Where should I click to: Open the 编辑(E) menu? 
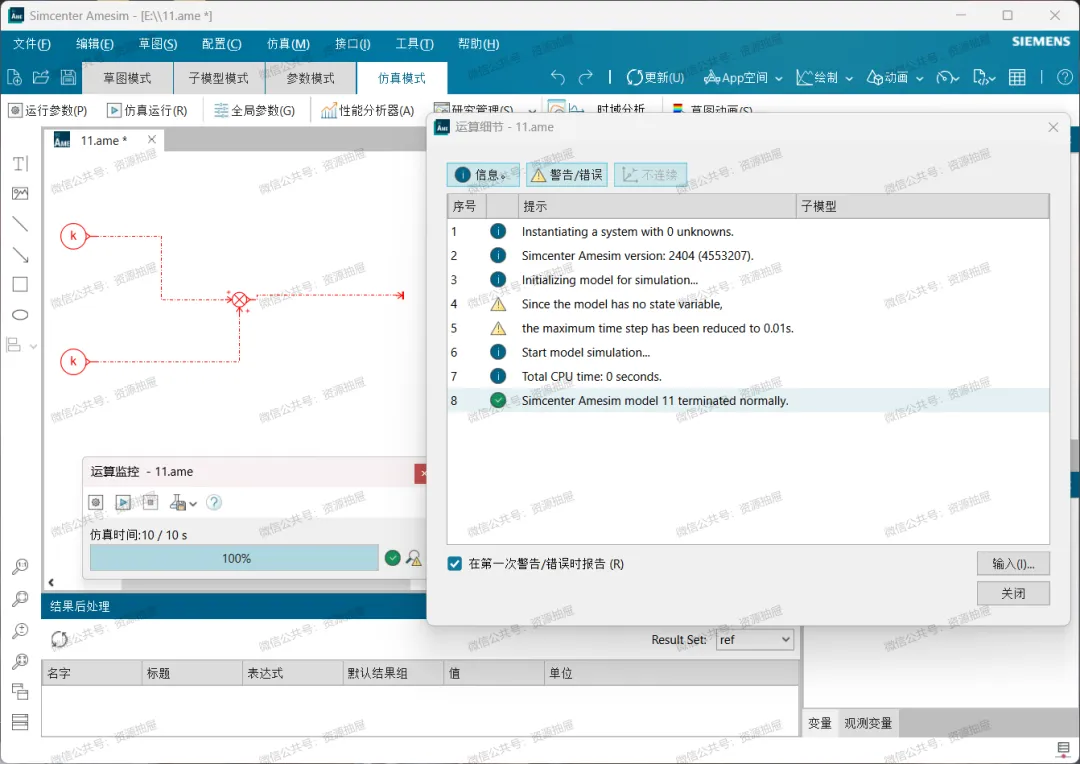pos(94,44)
